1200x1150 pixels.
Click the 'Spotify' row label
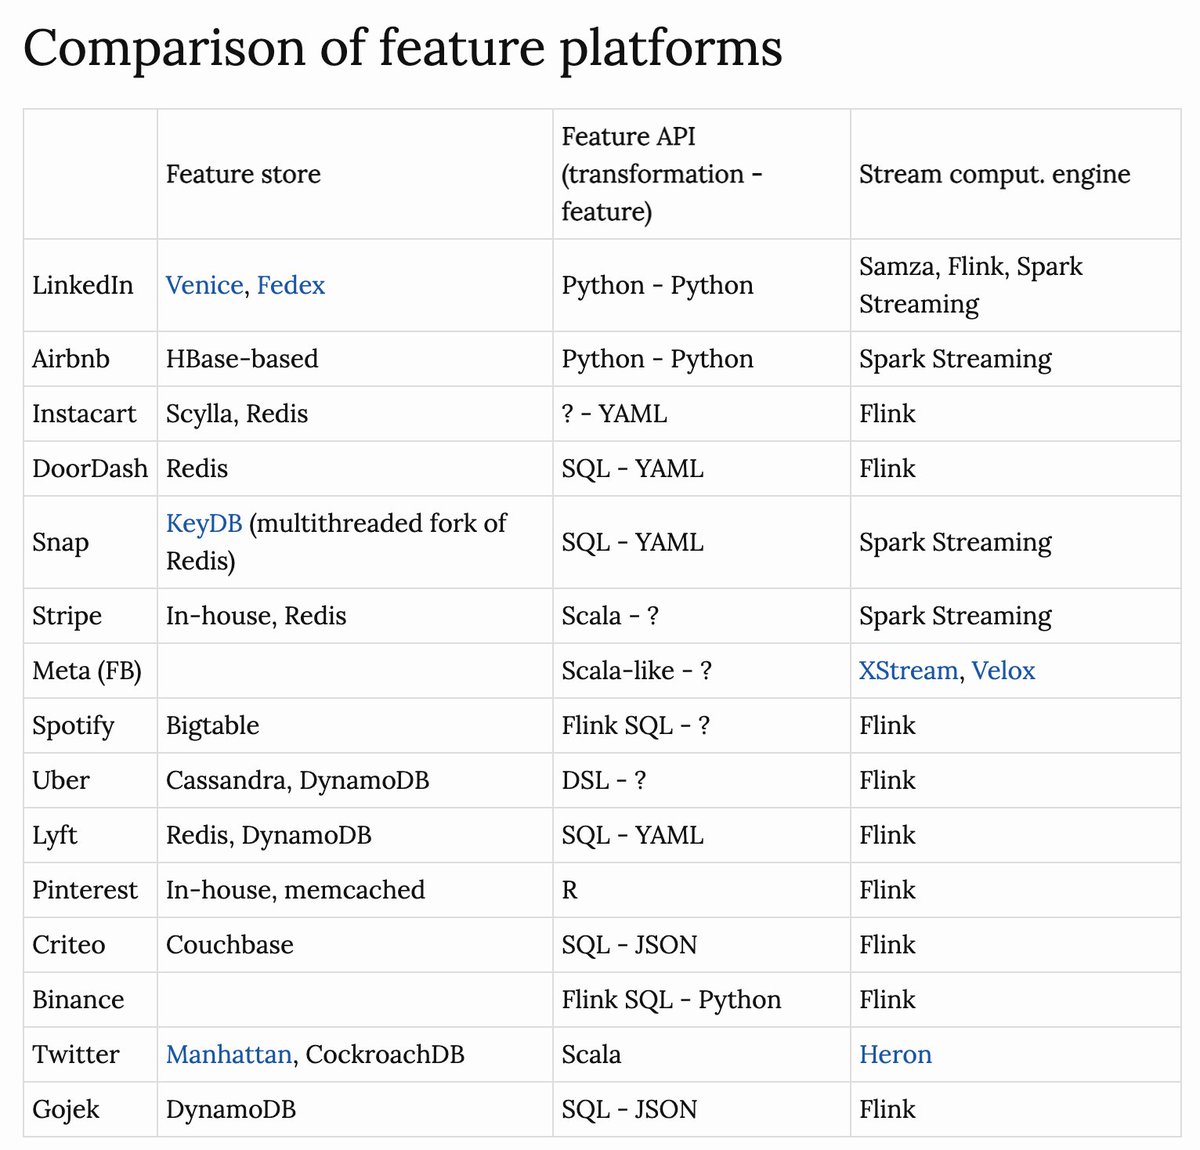[73, 725]
